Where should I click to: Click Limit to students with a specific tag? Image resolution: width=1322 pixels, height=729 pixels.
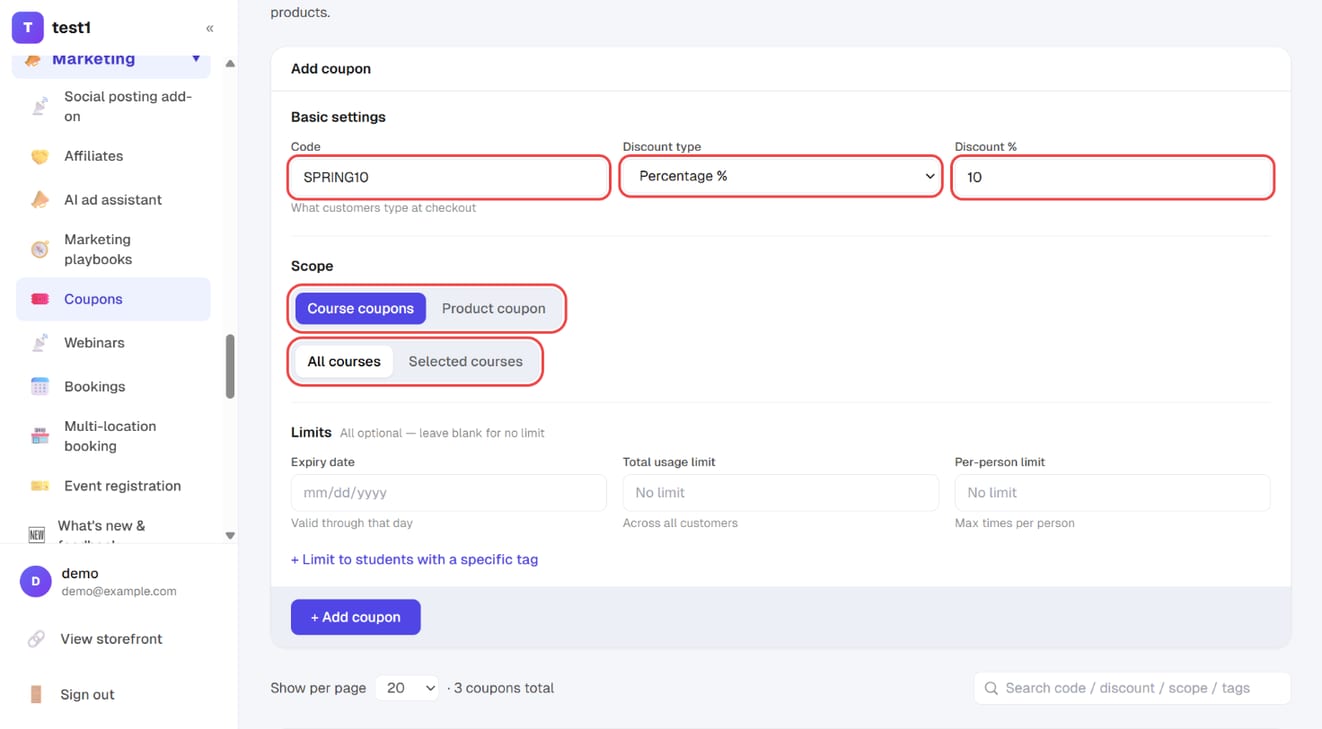pos(414,560)
